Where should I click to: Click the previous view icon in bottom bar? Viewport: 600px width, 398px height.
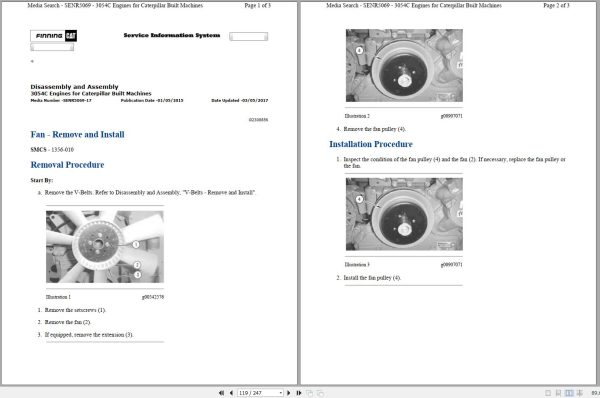[309, 393]
